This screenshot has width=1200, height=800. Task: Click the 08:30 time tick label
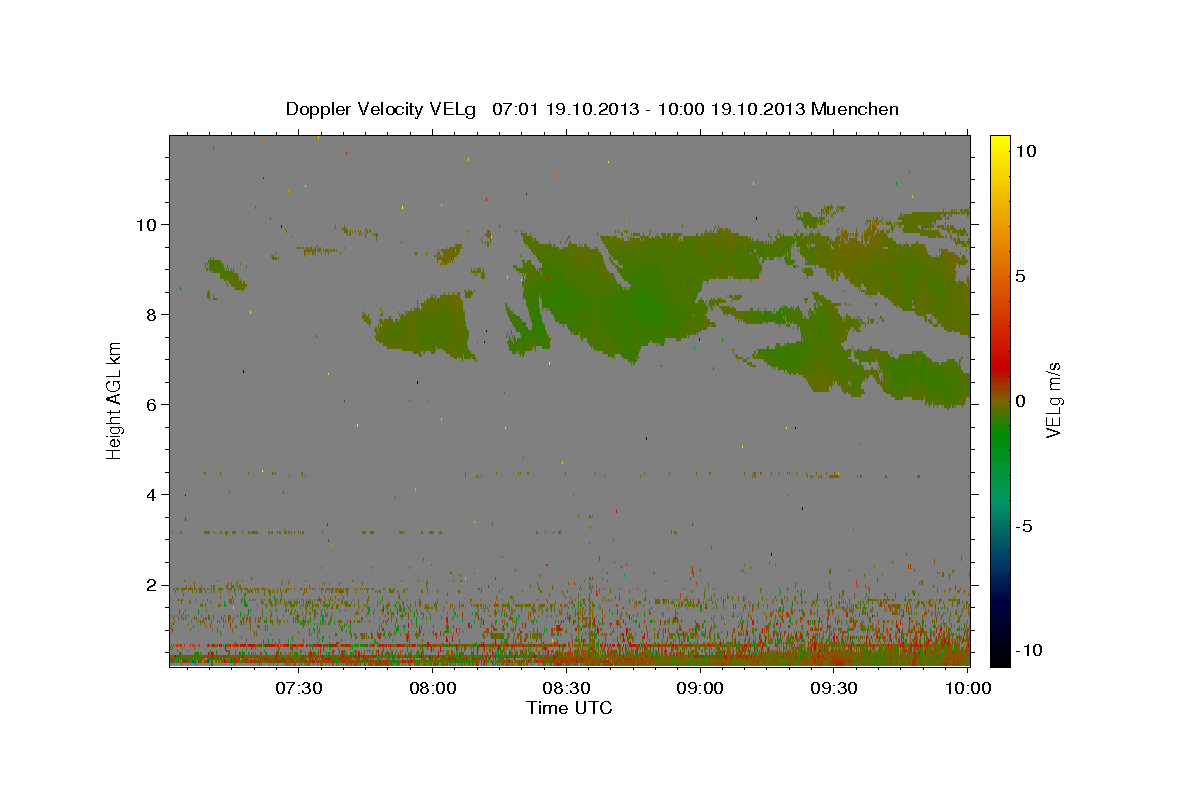[566, 688]
